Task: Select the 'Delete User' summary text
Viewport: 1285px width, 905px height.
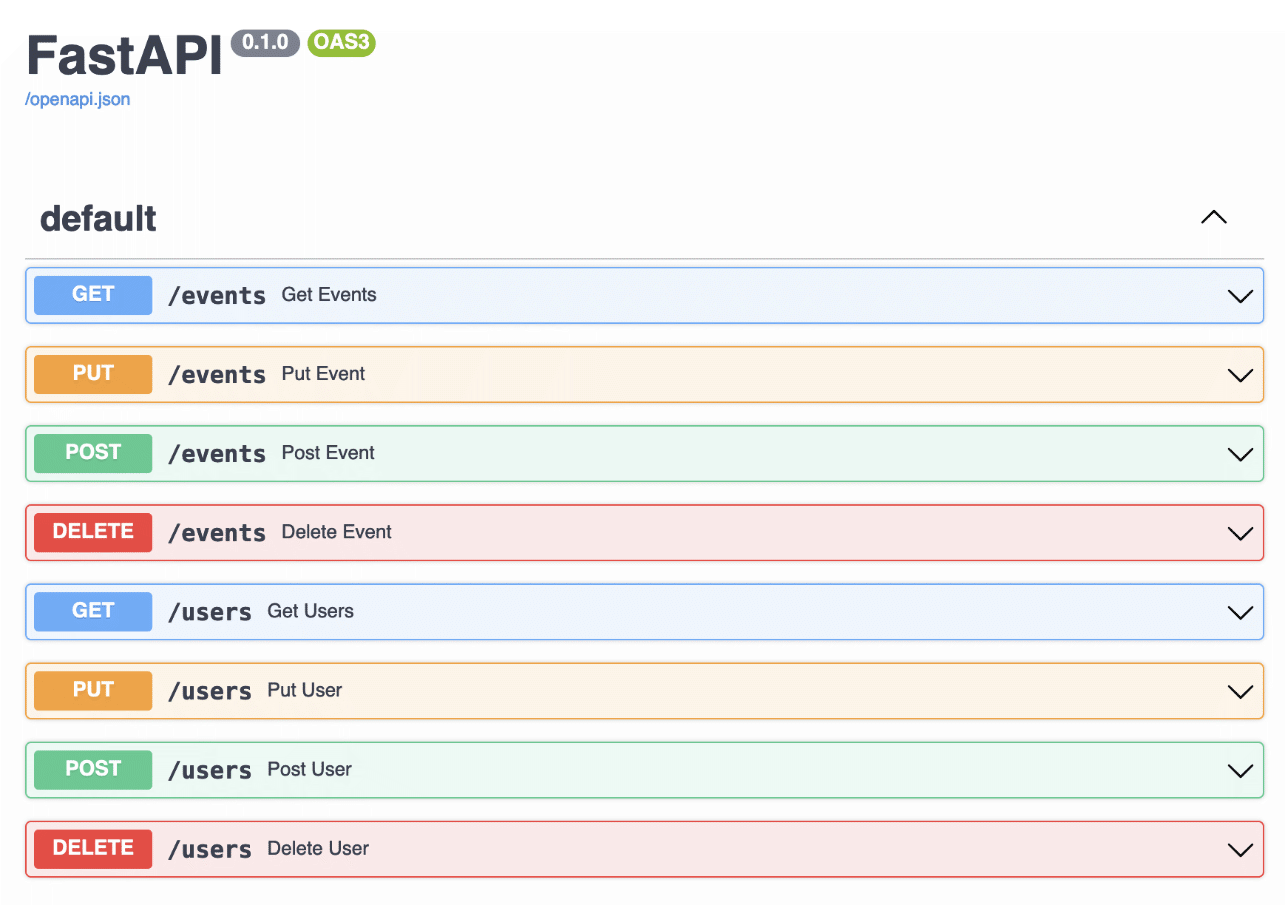Action: (318, 848)
